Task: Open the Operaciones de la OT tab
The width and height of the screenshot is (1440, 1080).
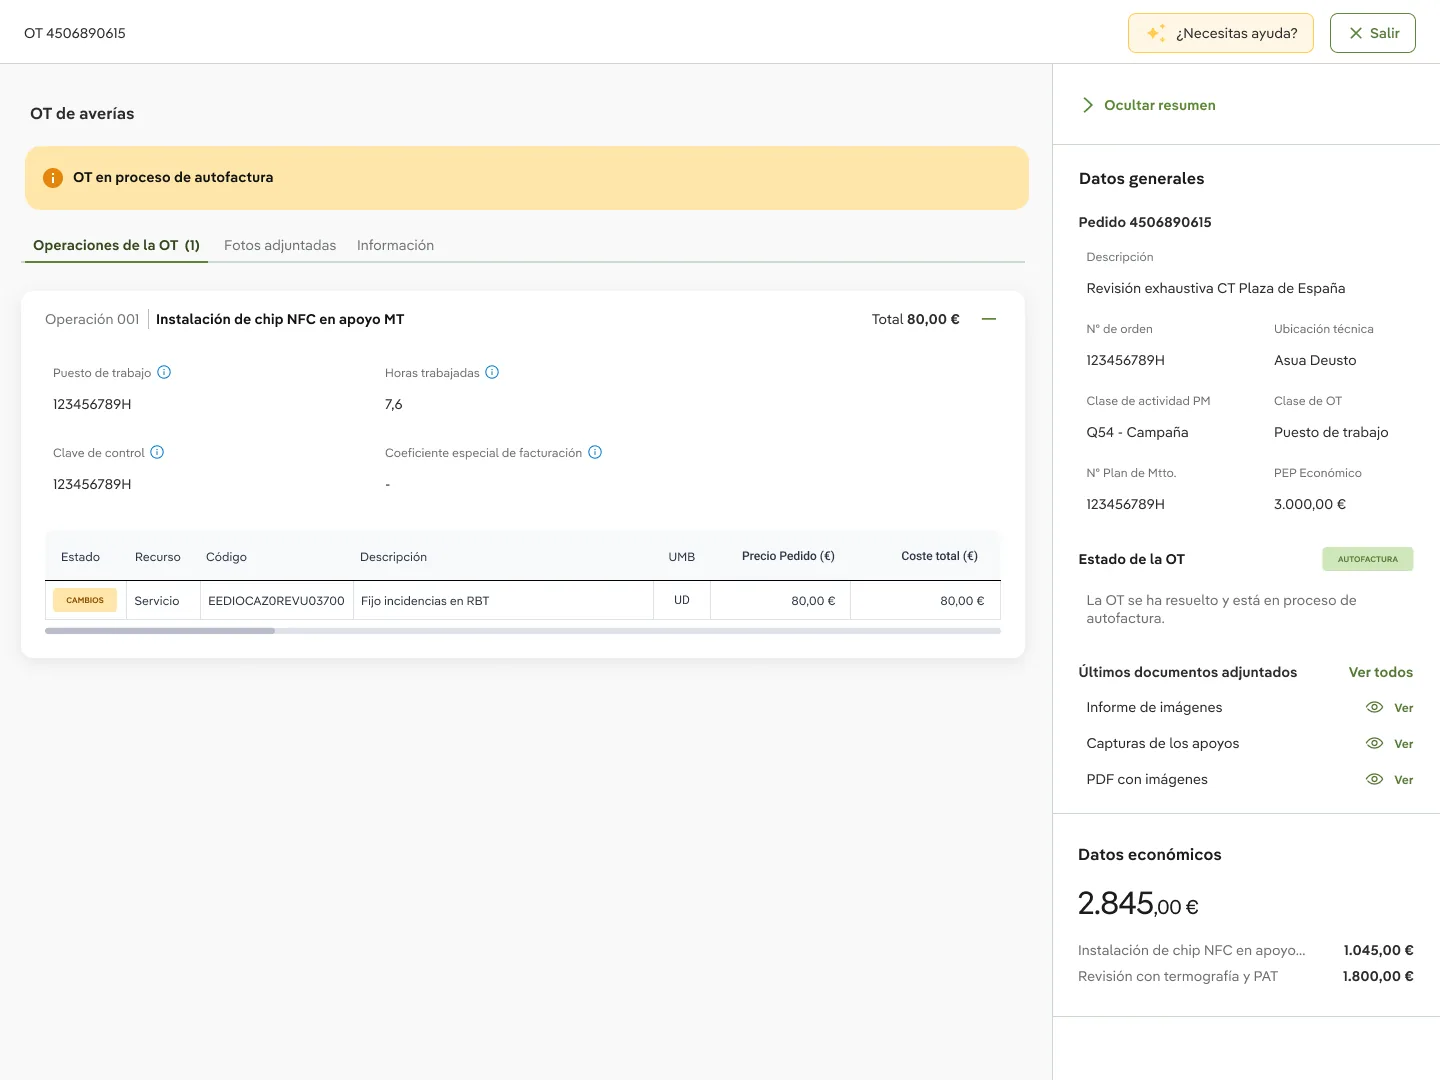Action: 116,245
